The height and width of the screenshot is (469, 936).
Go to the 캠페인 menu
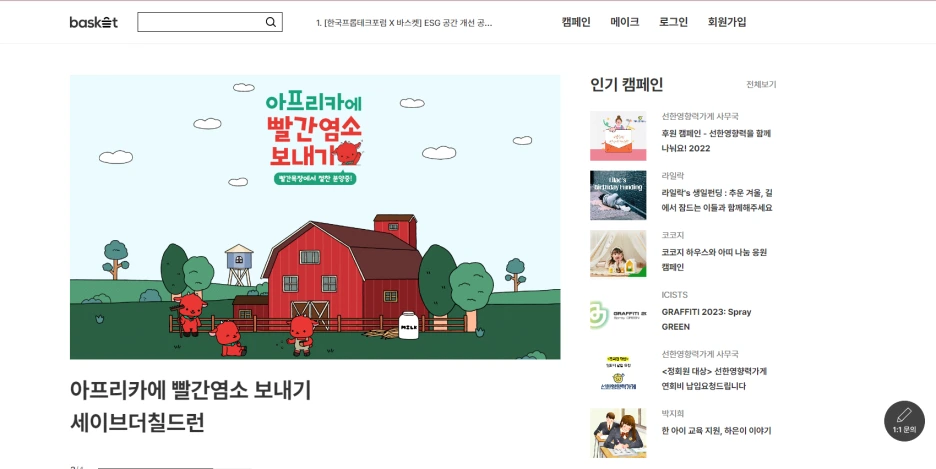(576, 22)
